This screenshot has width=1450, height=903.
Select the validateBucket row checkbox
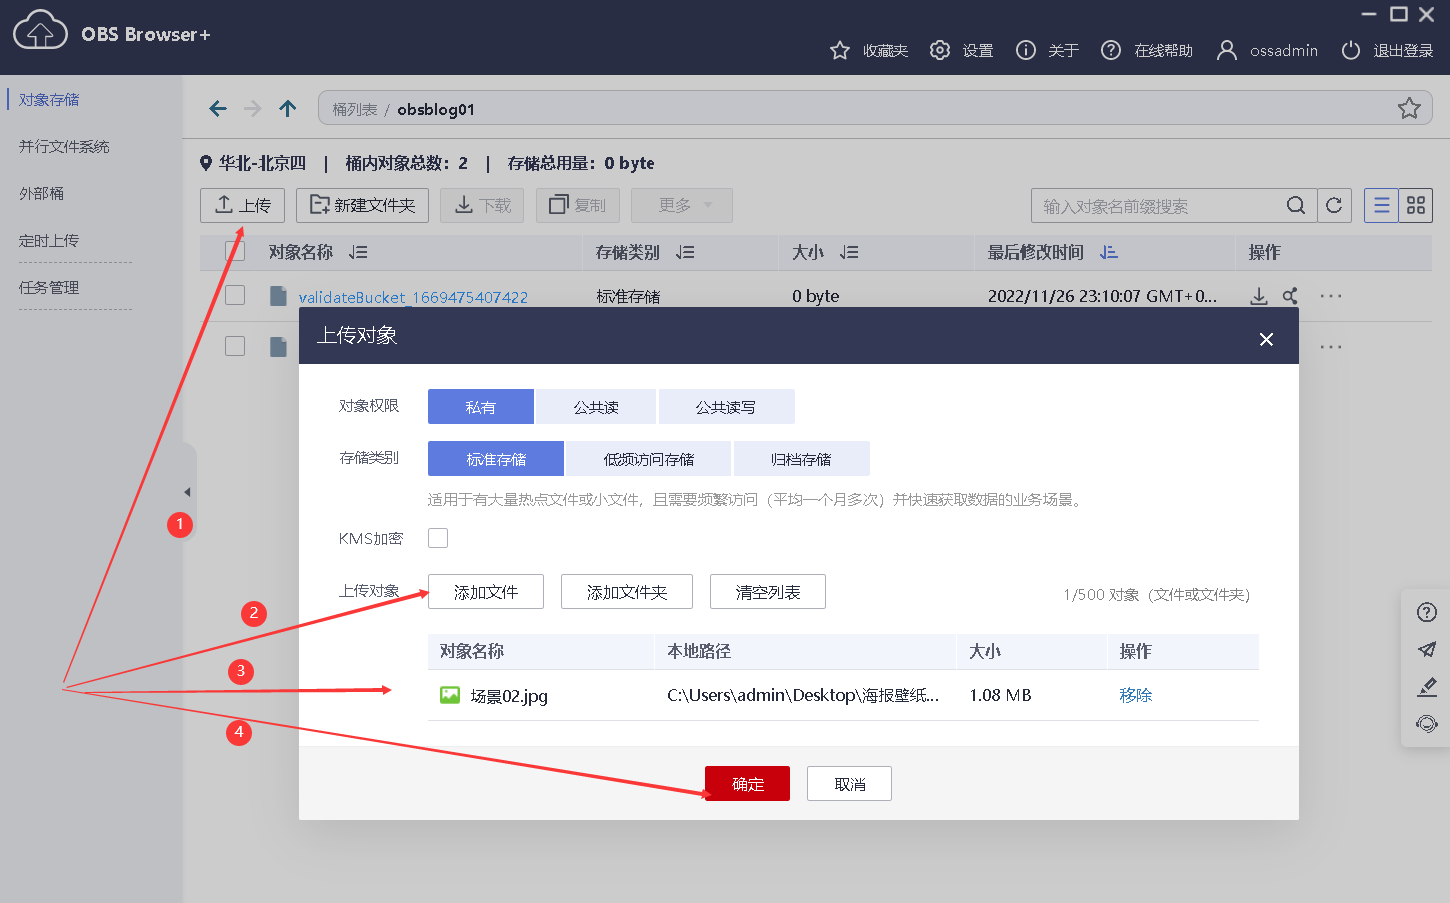pos(235,295)
